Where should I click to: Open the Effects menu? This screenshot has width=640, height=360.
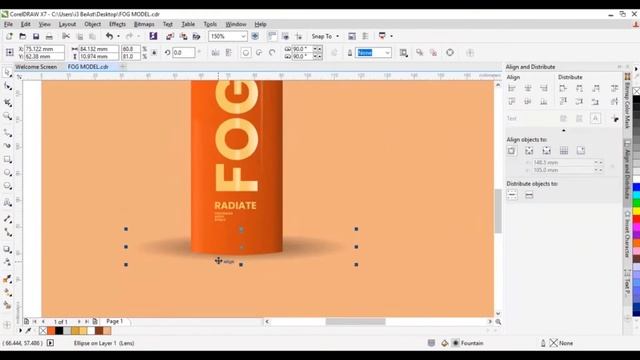click(117, 24)
